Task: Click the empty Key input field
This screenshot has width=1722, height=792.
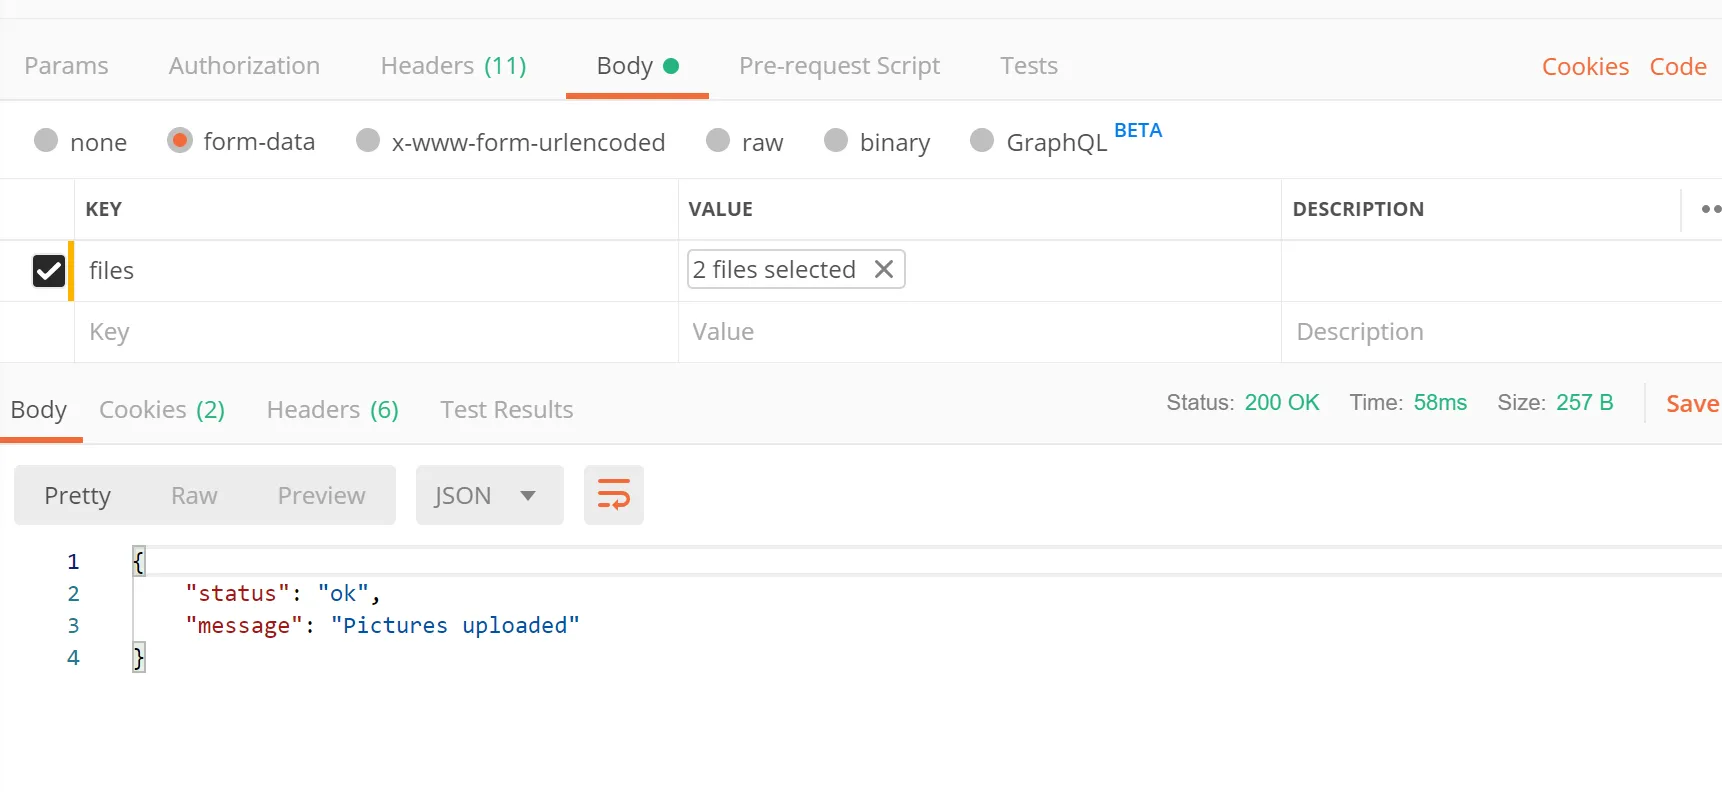Action: click(x=375, y=332)
